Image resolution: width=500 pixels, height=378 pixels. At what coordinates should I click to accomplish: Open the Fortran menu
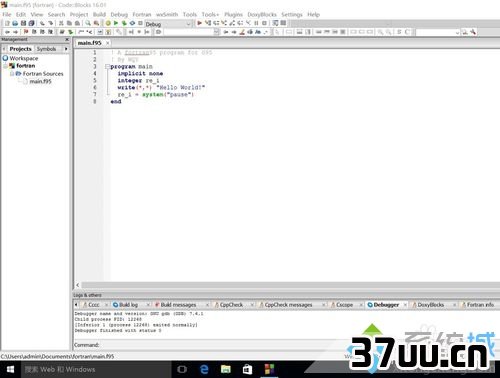(x=142, y=14)
